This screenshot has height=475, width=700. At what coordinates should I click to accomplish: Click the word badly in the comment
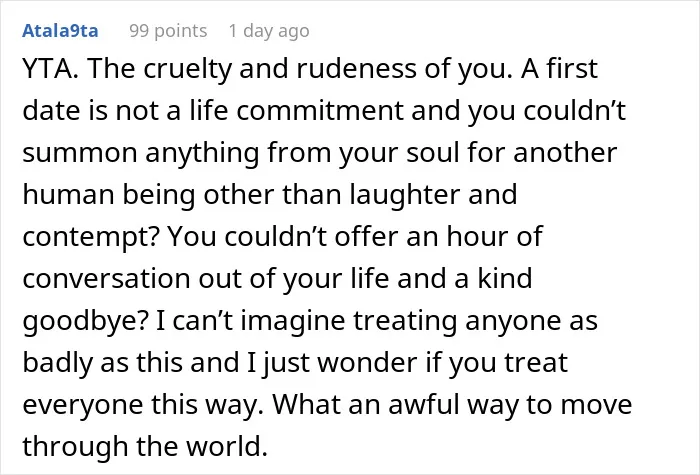[57, 362]
